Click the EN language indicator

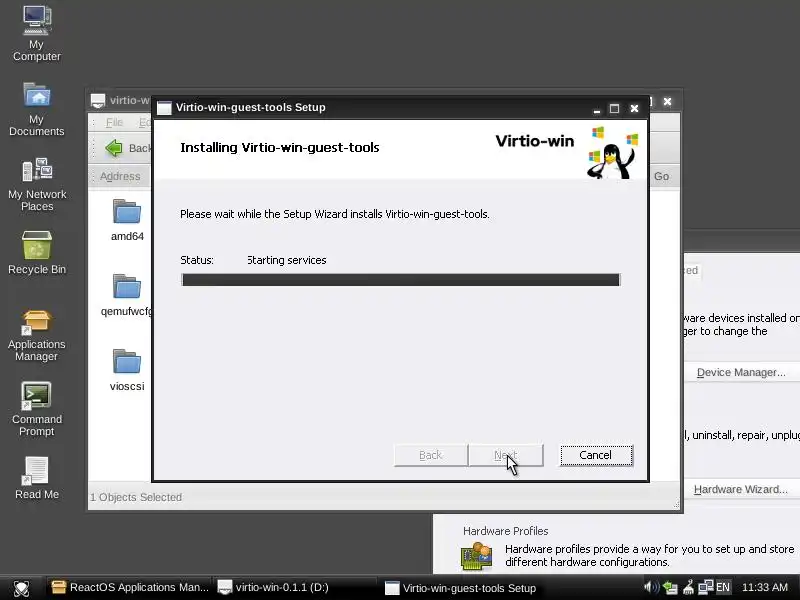click(722, 587)
